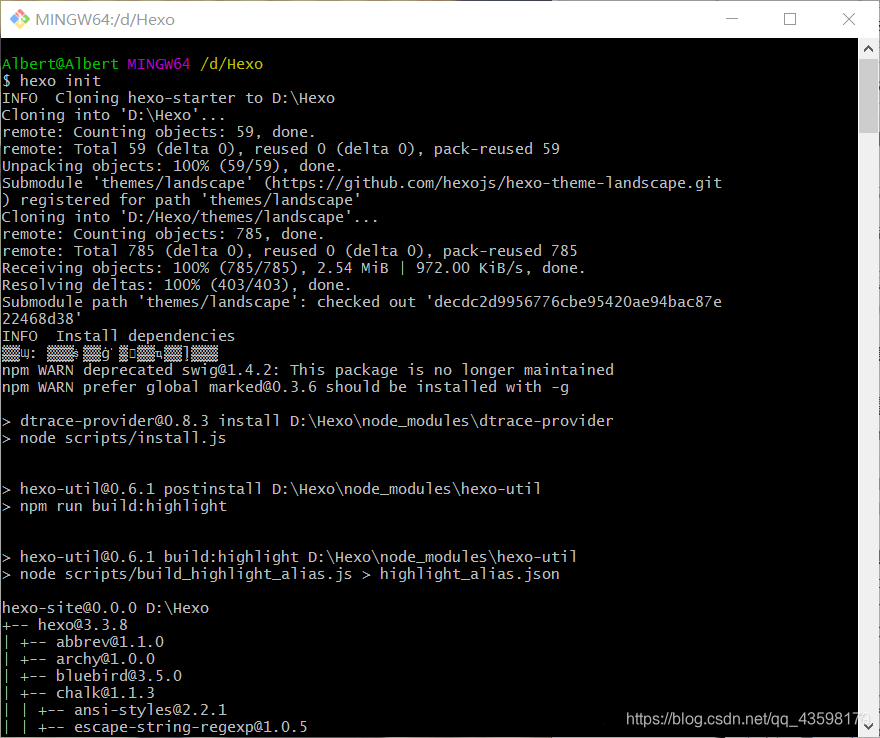Viewport: 880px width, 738px height.
Task: Click 'archy@1.0.0' tree entry
Action: pos(106,659)
